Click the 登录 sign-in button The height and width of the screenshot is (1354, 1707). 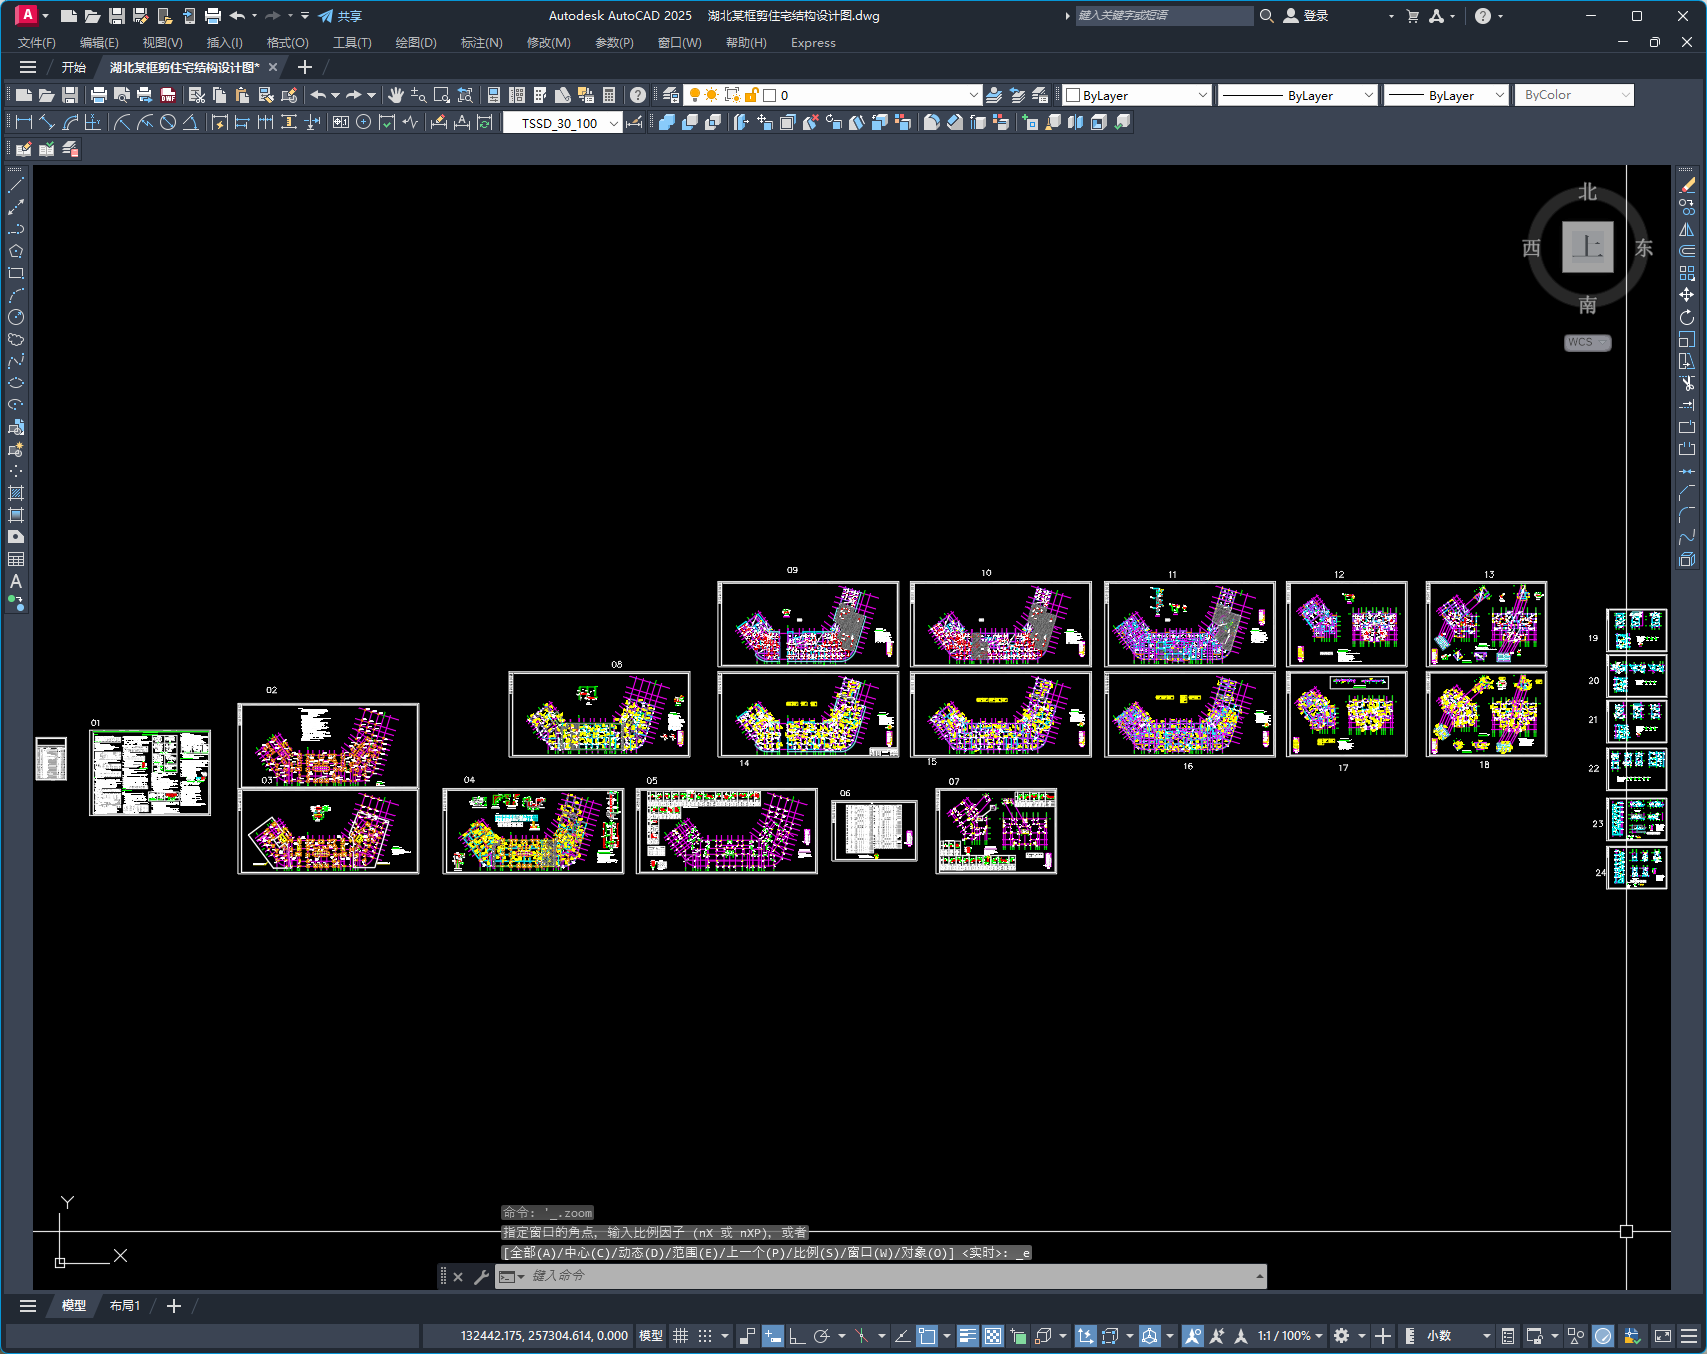coord(1306,16)
